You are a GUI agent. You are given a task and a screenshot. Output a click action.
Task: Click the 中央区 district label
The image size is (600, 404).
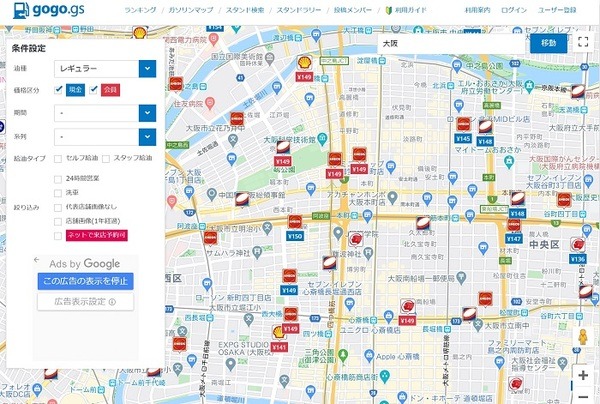pyautogui.click(x=545, y=245)
